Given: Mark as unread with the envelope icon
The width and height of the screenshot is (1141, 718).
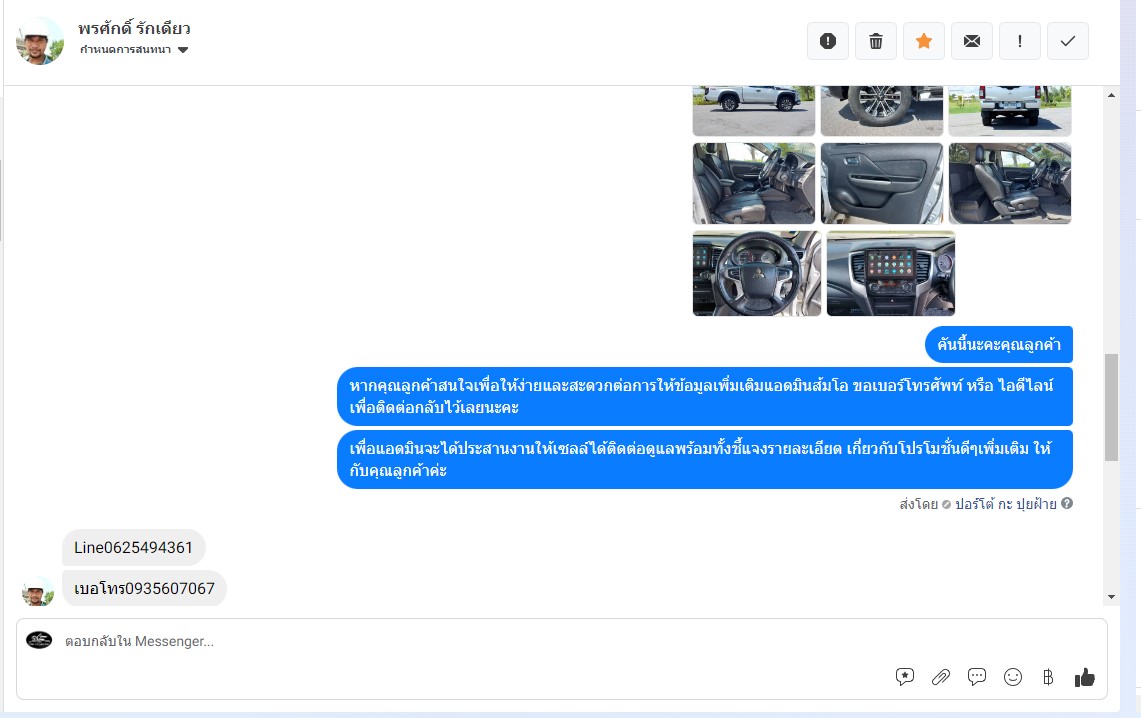Looking at the screenshot, I should (971, 41).
